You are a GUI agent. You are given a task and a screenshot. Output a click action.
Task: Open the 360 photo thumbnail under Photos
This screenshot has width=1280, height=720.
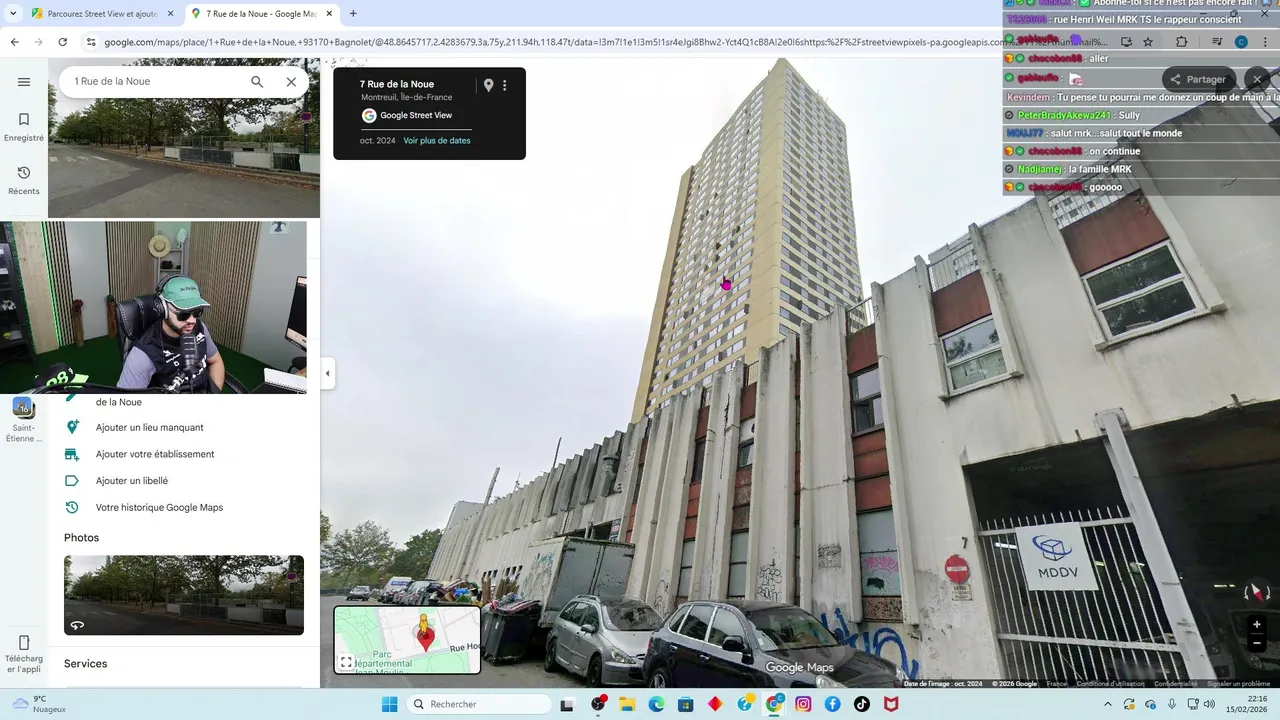184,595
